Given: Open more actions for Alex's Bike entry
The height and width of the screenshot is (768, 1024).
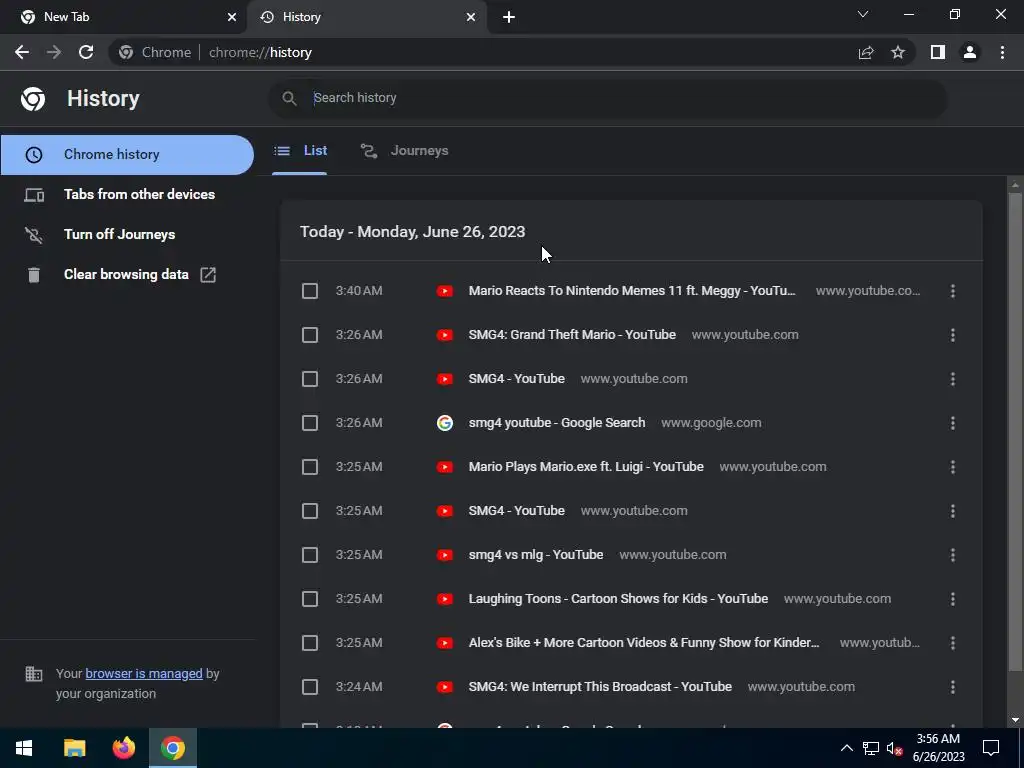Looking at the screenshot, I should (x=953, y=643).
